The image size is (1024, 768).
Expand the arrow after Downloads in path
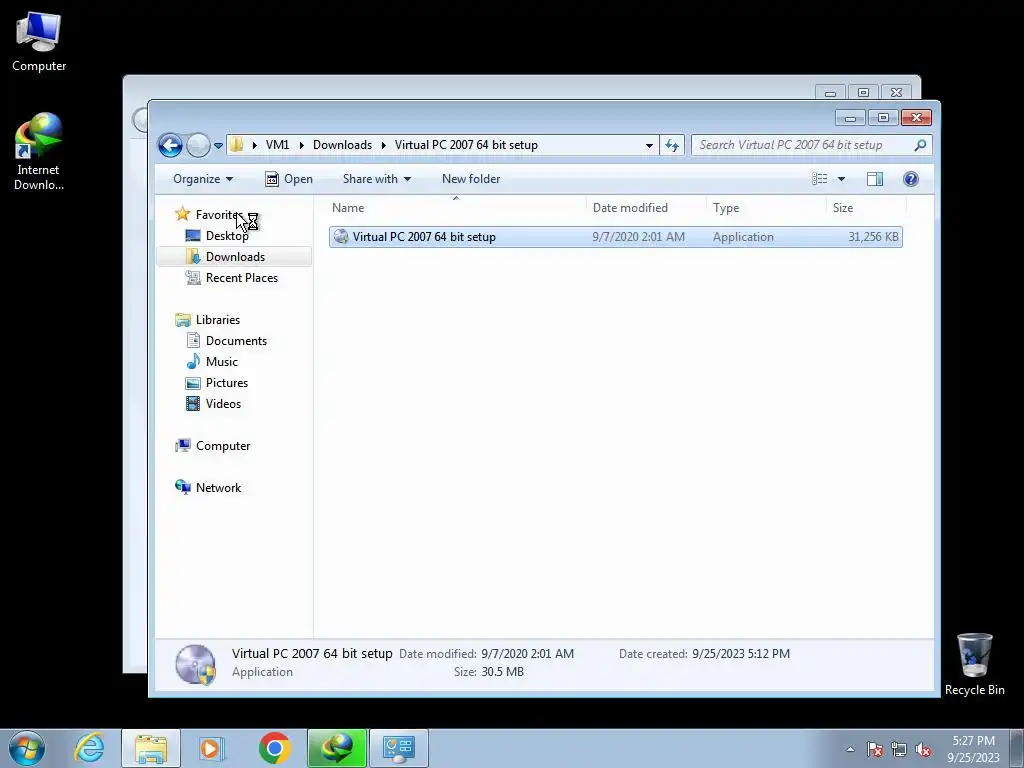[384, 145]
